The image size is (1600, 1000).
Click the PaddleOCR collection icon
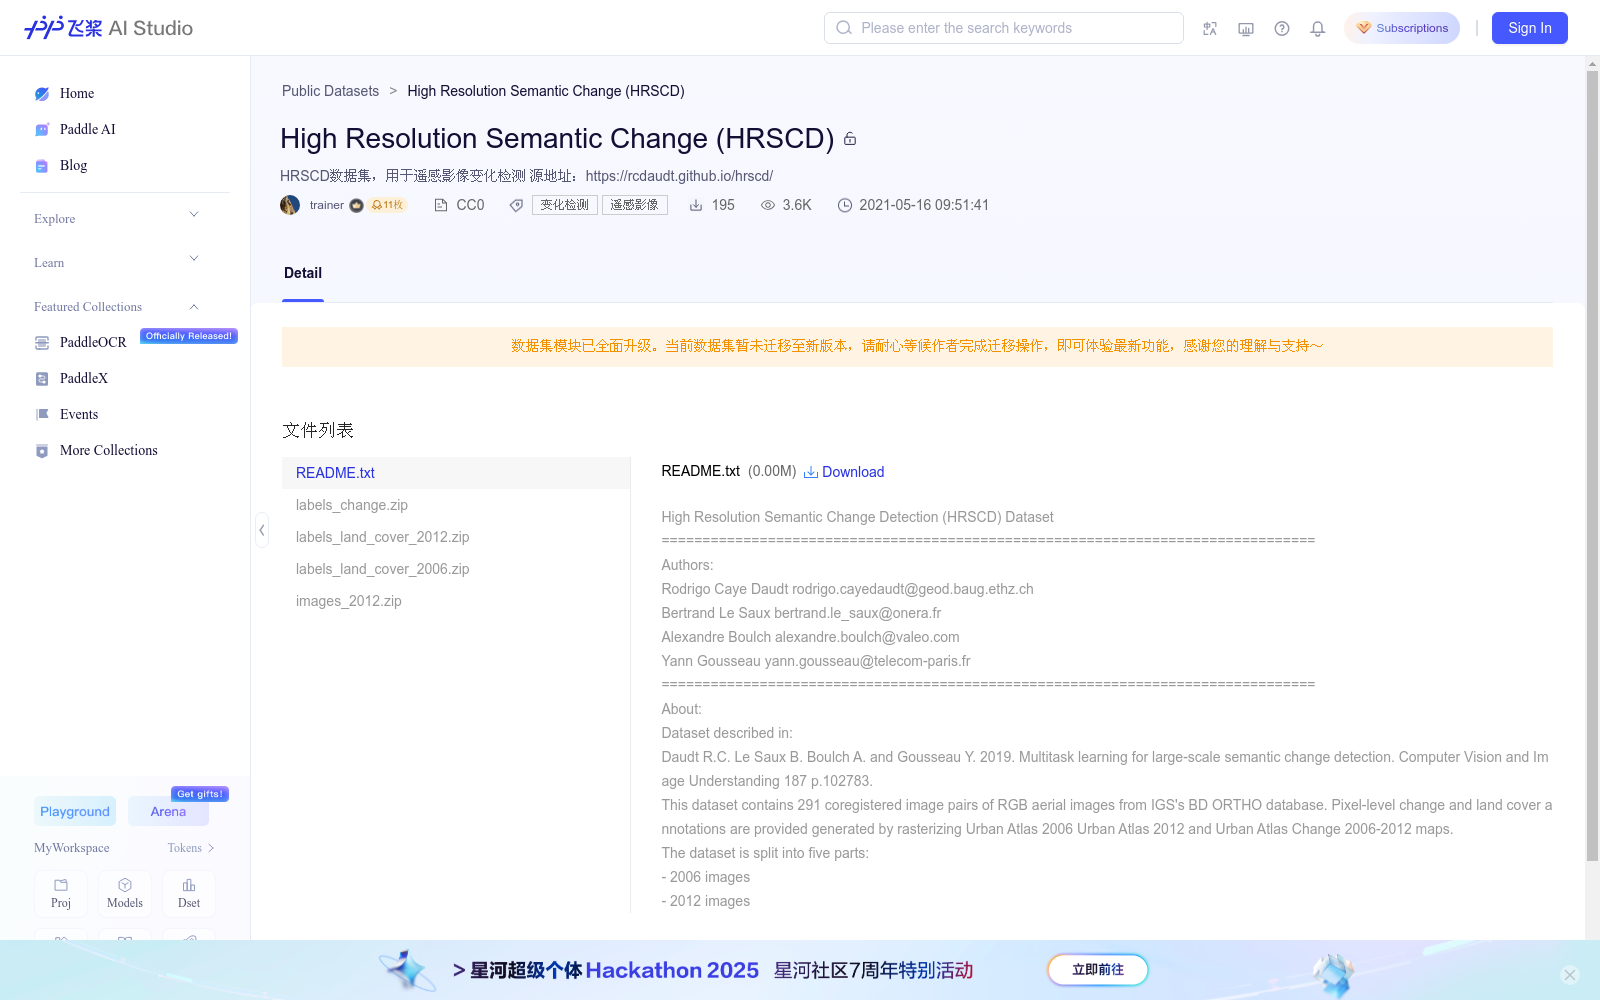coord(42,343)
